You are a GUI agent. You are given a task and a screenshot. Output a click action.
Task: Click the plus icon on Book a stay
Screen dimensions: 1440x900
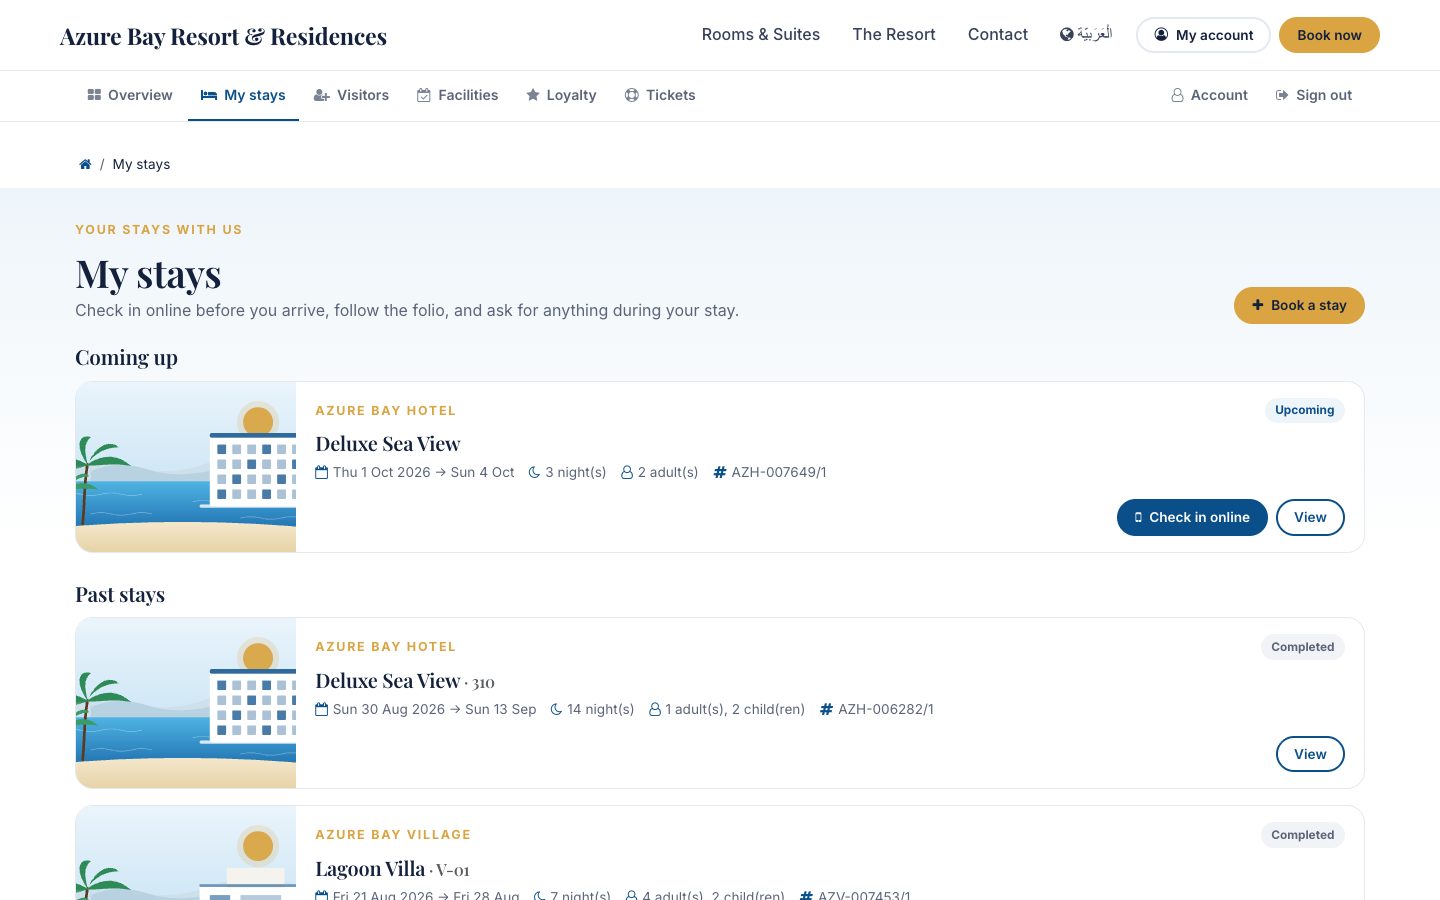coord(1258,305)
